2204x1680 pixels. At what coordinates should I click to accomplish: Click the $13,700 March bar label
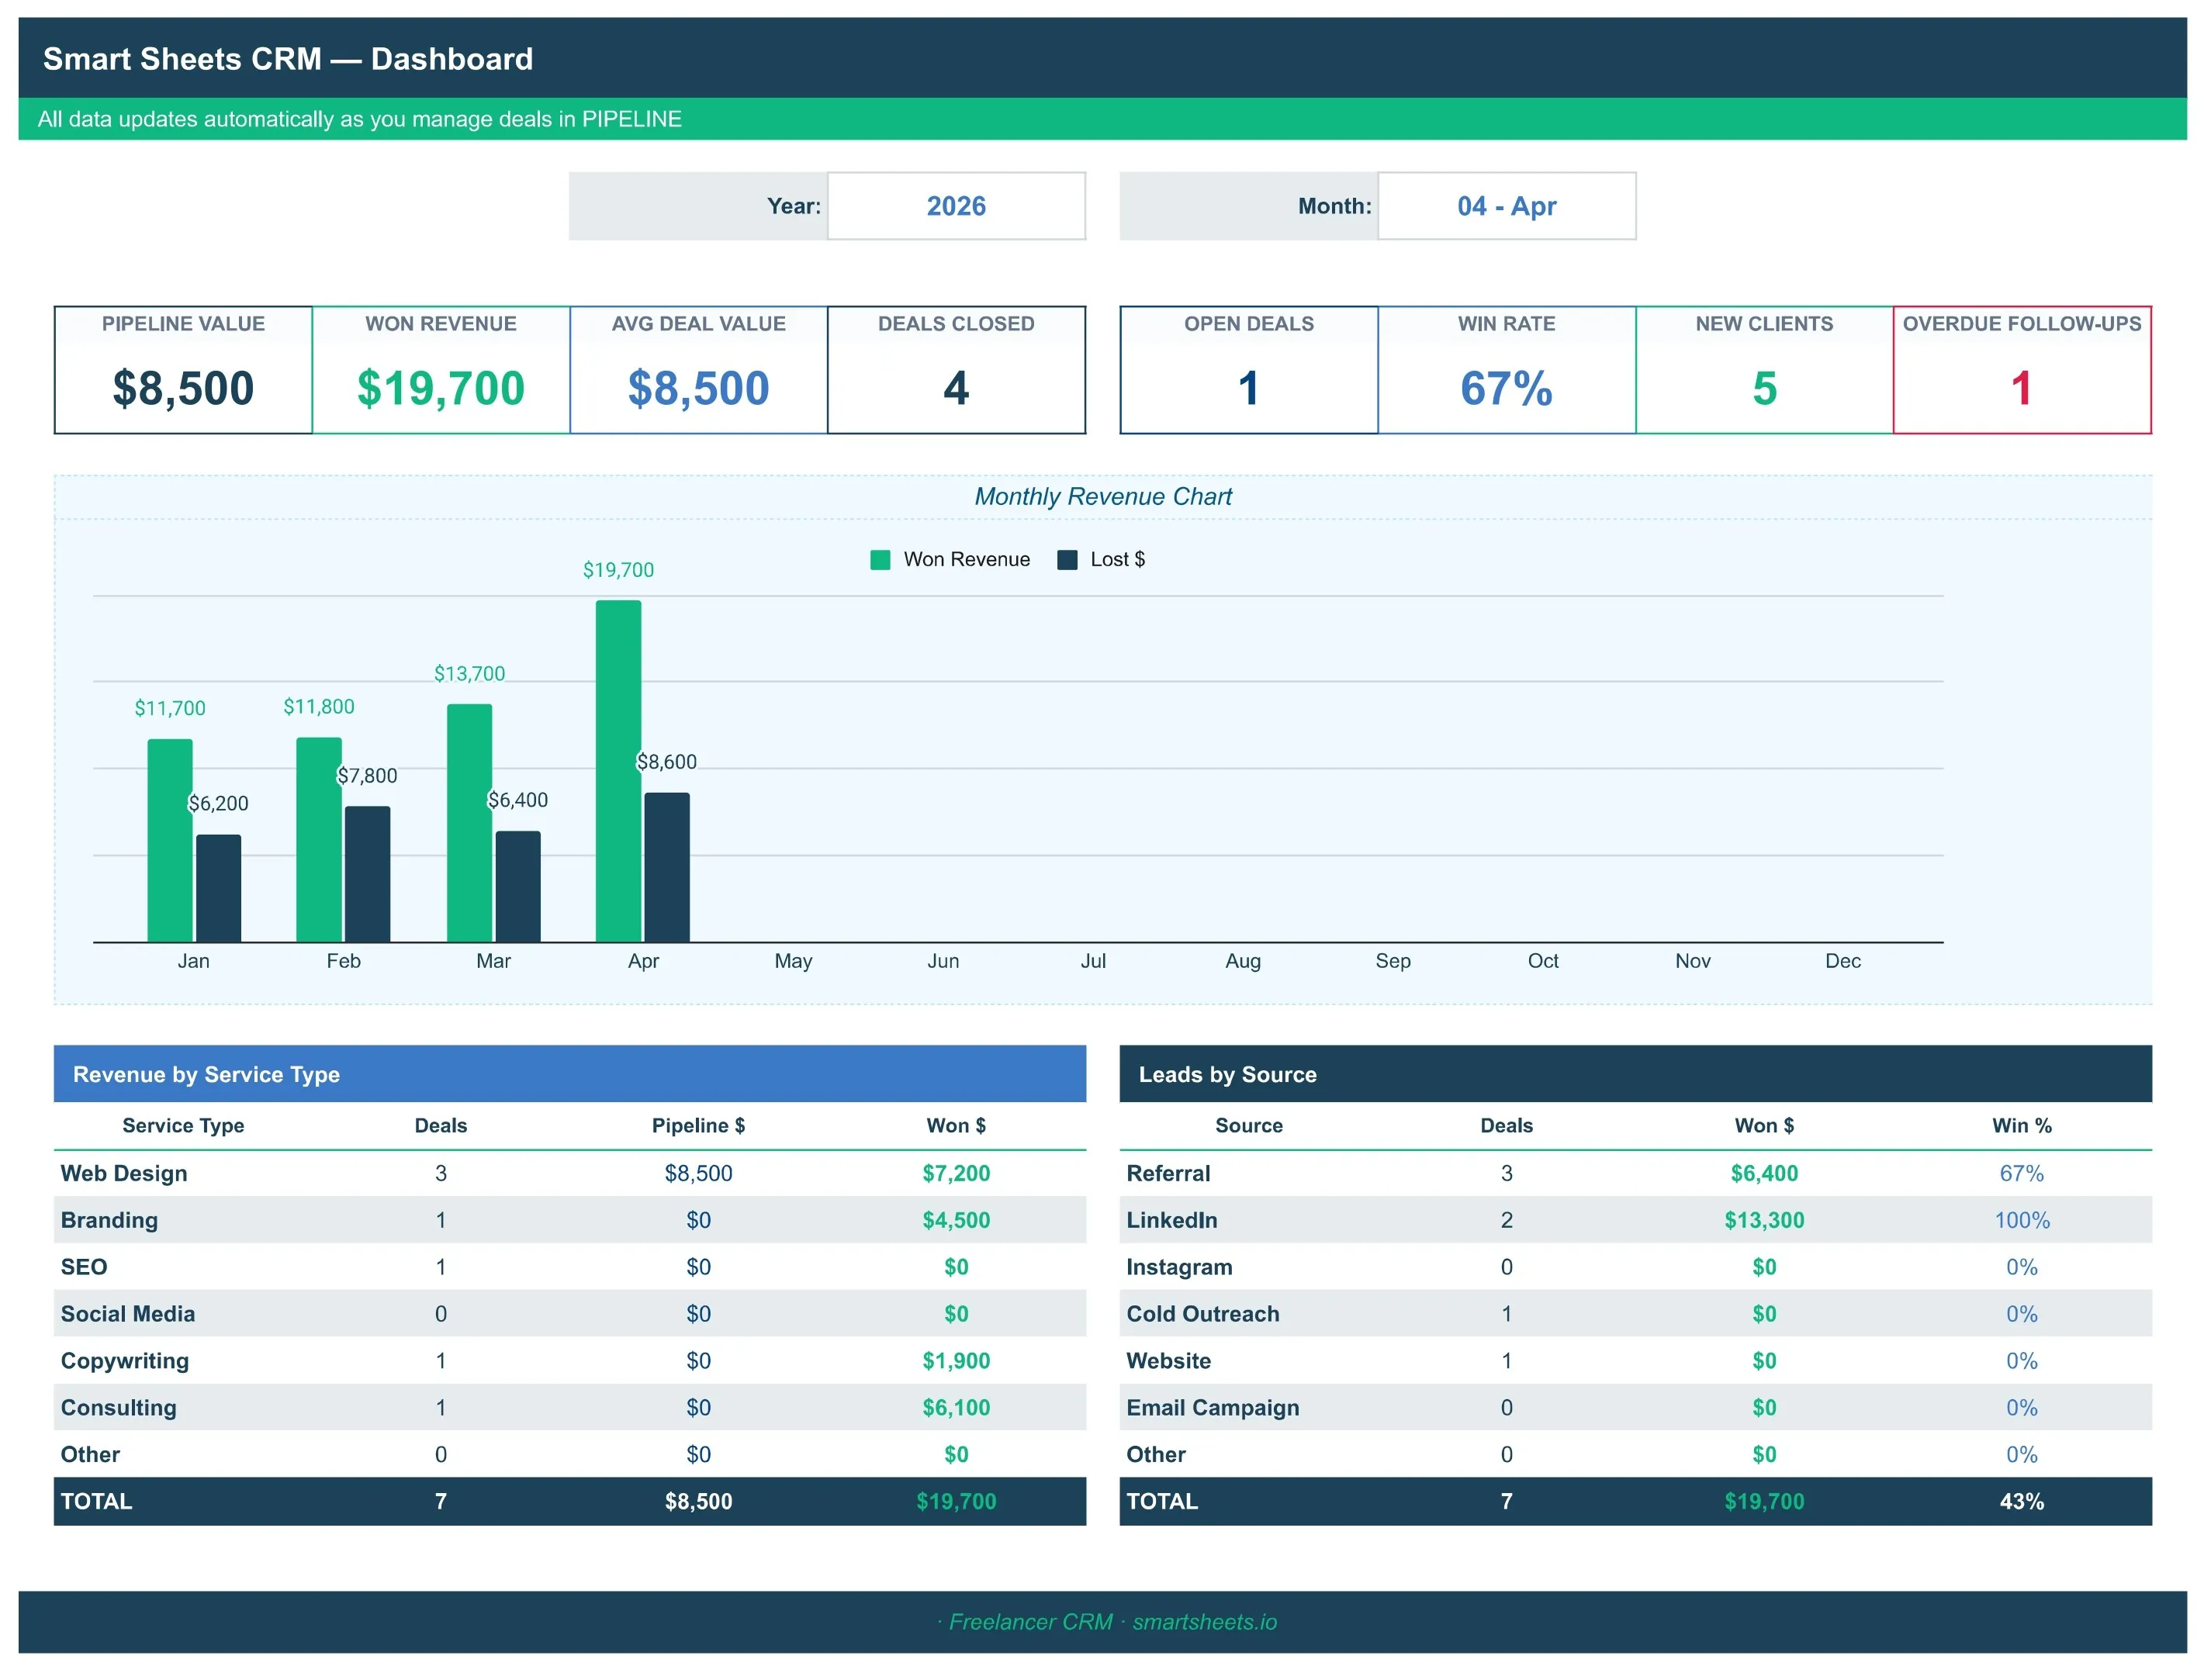click(x=469, y=674)
